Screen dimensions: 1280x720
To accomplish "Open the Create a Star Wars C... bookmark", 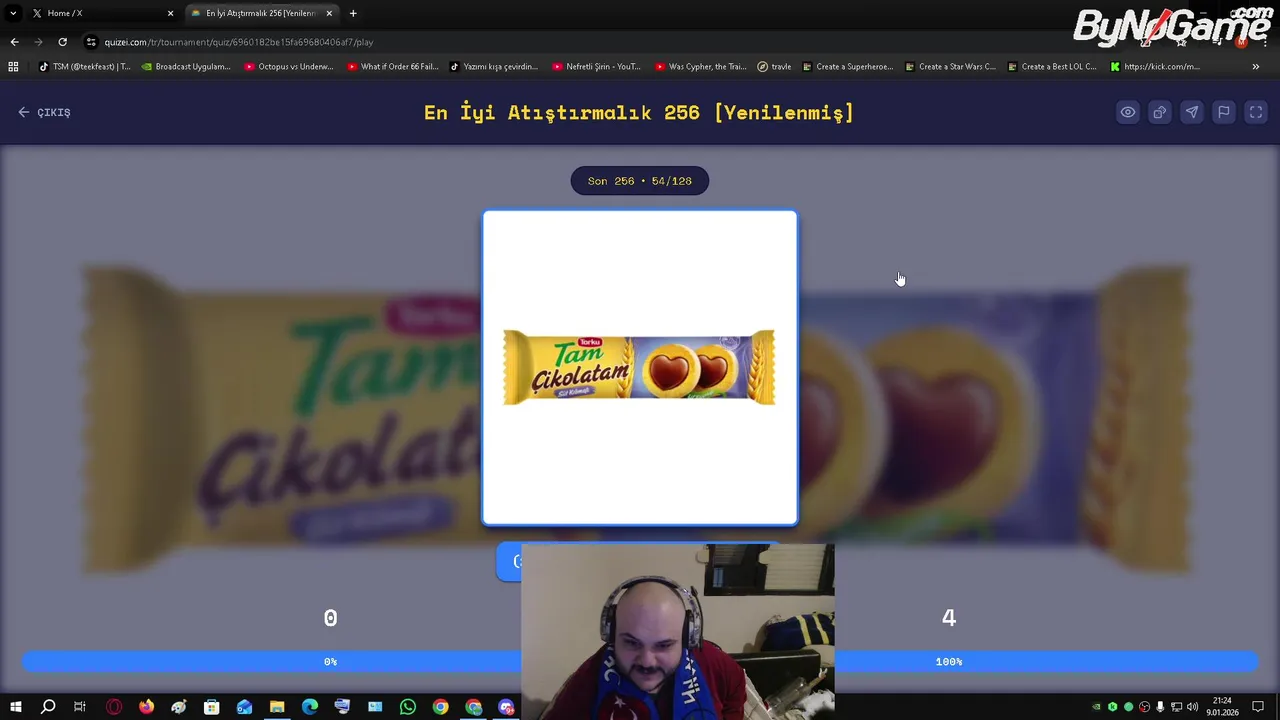I will (x=949, y=67).
